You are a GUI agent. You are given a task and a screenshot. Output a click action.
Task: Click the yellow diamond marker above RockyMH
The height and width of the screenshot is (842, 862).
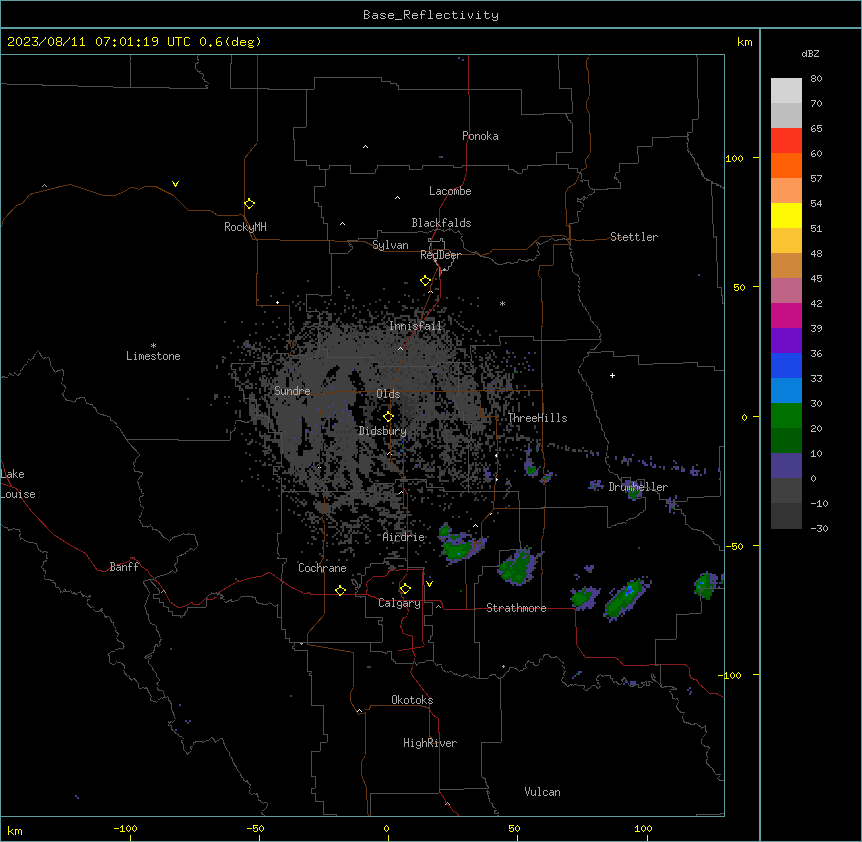click(250, 204)
